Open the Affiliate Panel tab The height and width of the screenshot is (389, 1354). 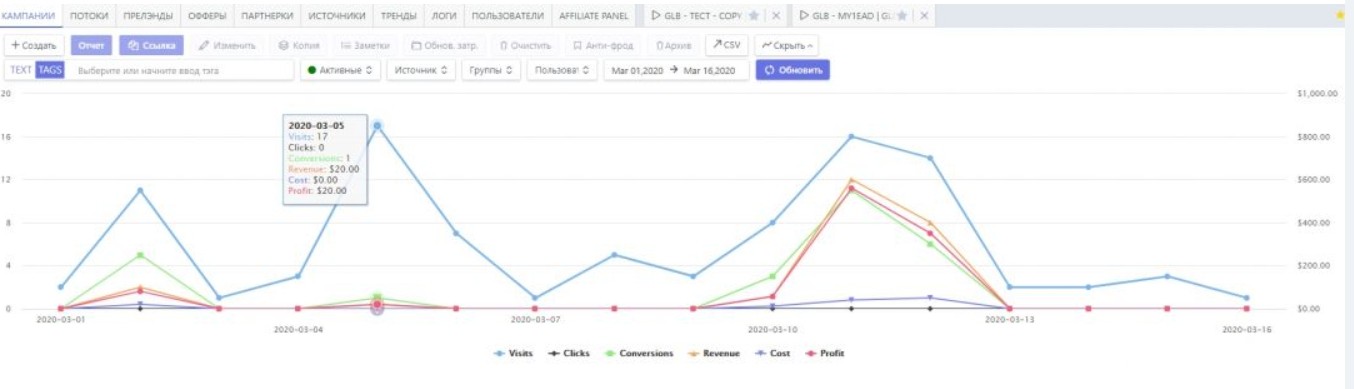(594, 16)
